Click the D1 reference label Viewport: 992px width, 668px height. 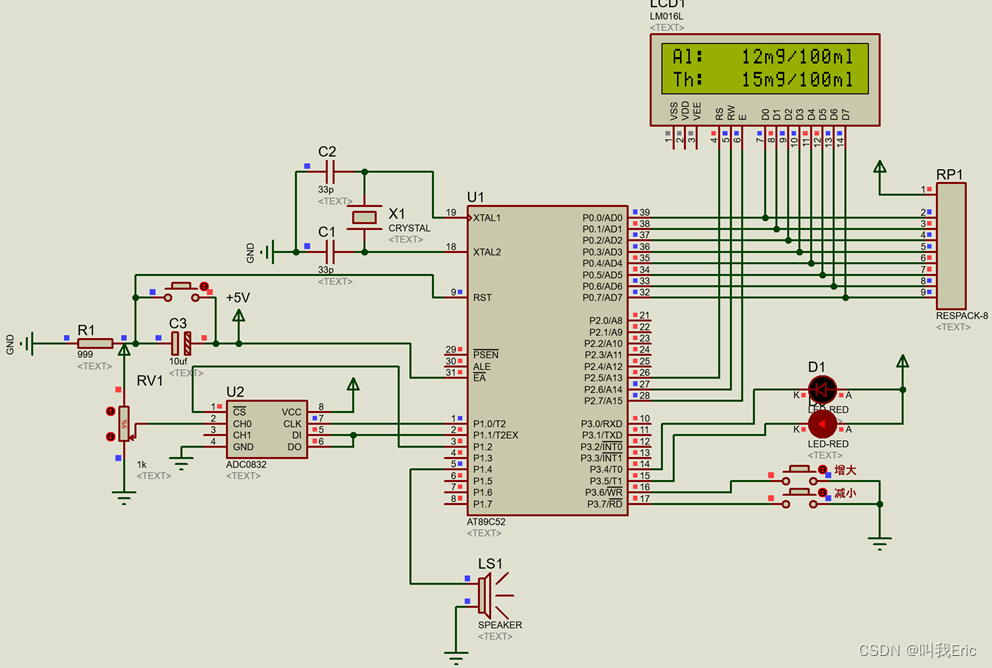point(816,367)
